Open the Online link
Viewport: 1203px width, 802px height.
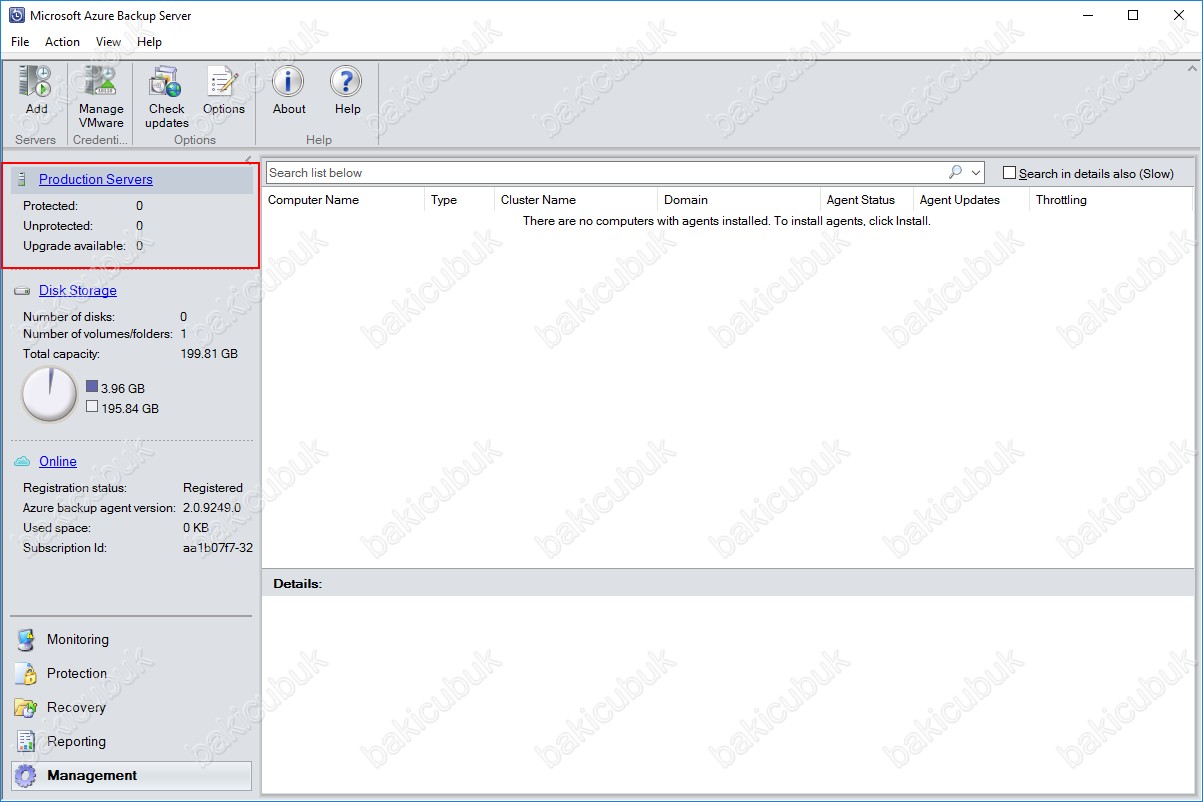[x=58, y=461]
